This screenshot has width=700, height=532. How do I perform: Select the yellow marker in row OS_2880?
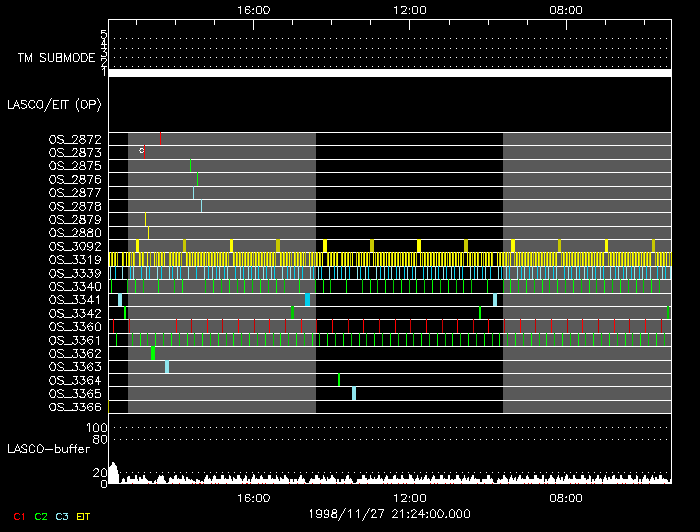[x=148, y=233]
